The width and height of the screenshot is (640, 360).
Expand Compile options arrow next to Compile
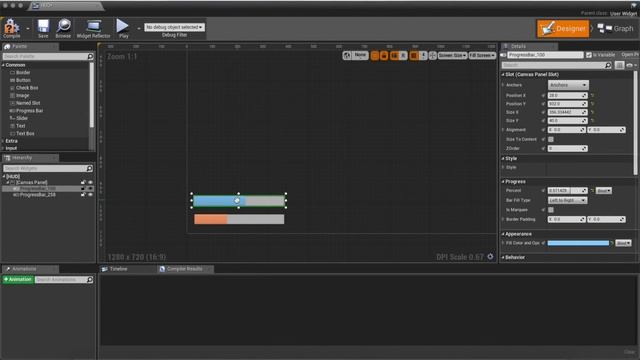(x=28, y=29)
